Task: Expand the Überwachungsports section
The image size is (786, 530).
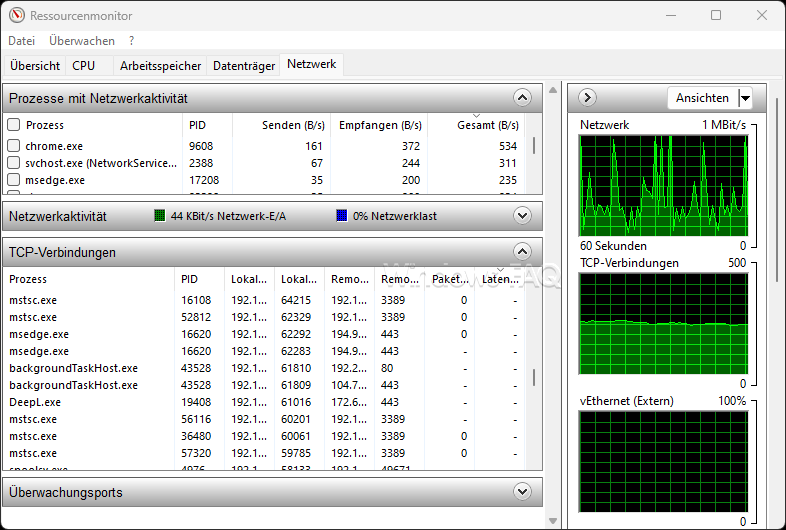Action: 522,491
